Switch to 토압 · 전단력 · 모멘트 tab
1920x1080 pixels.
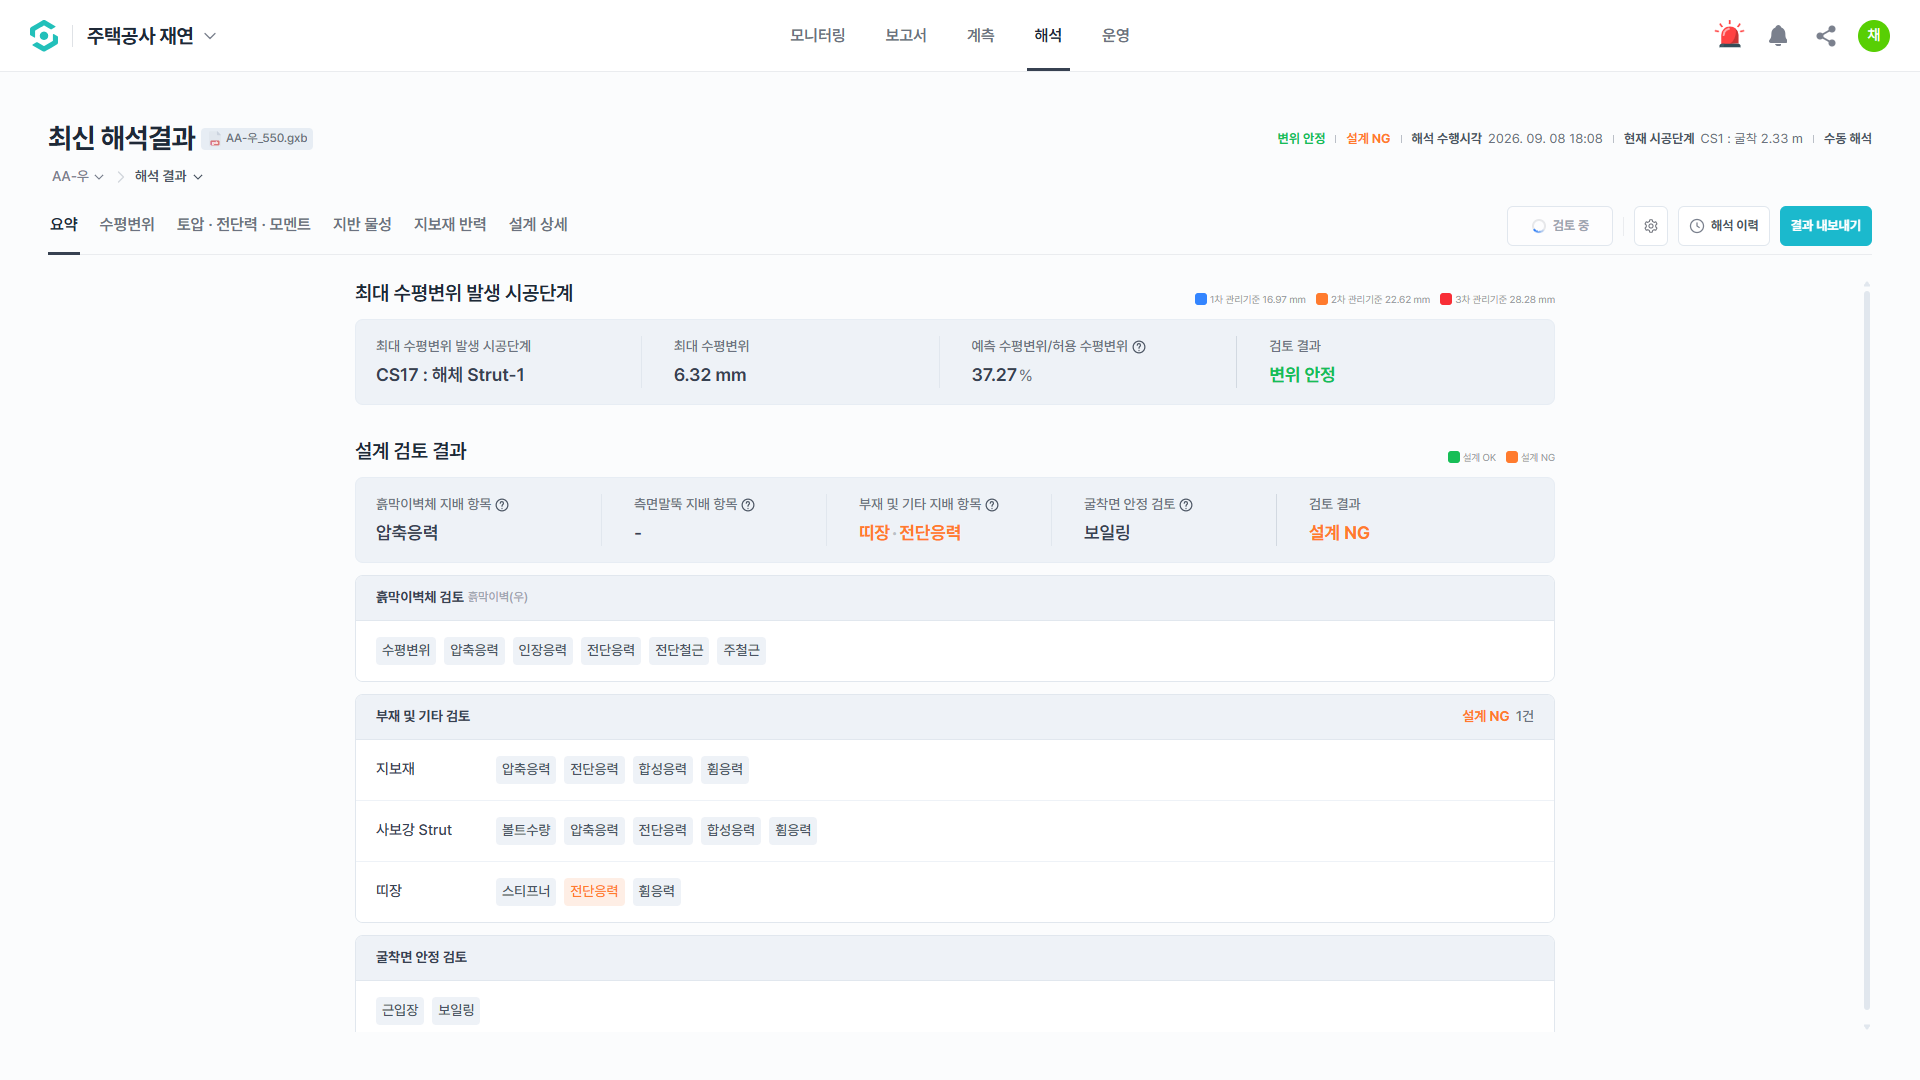click(x=244, y=225)
